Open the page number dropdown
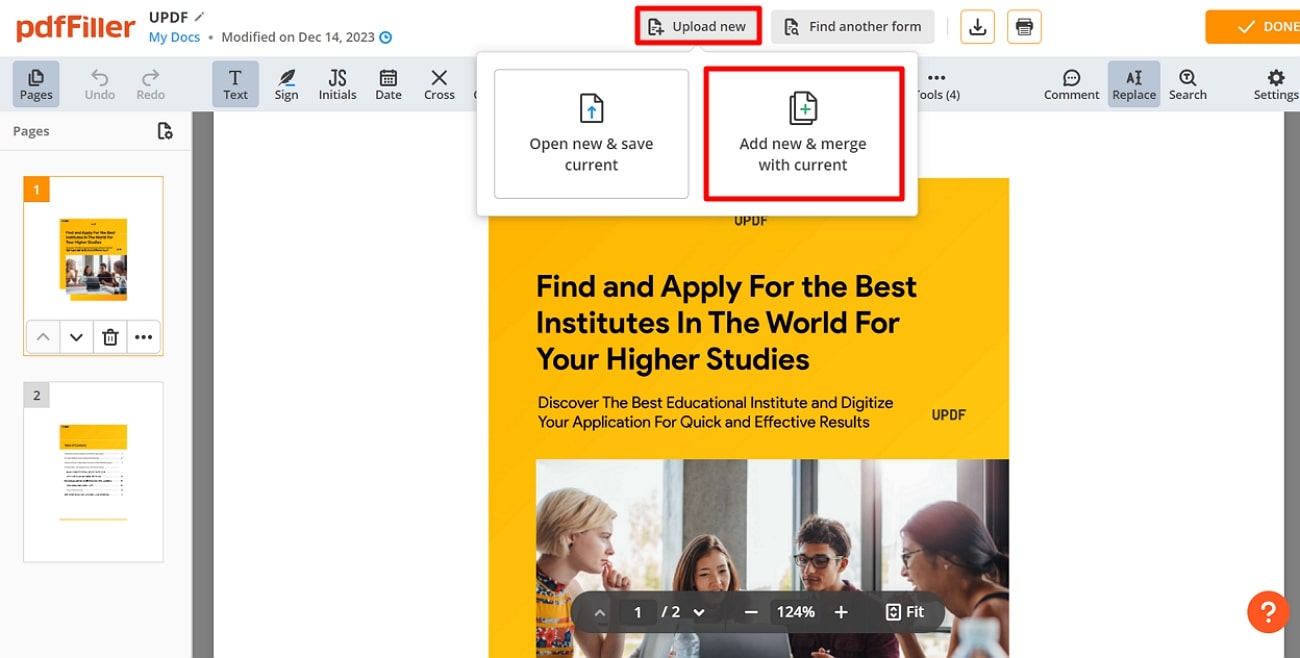The image size is (1300, 658). coord(699,611)
